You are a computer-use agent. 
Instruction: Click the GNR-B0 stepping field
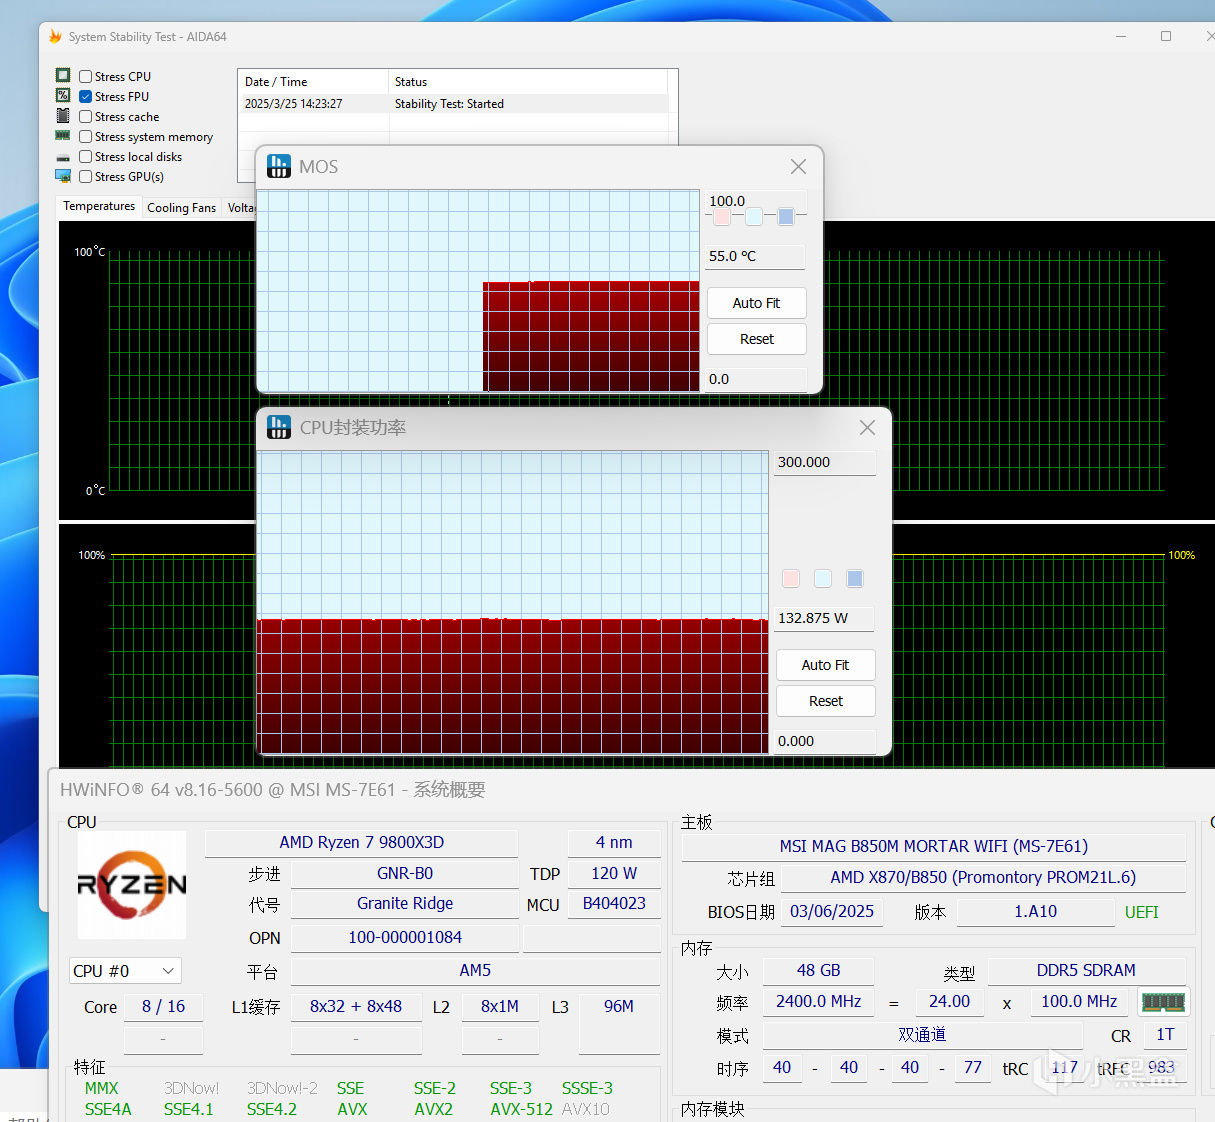coord(405,874)
